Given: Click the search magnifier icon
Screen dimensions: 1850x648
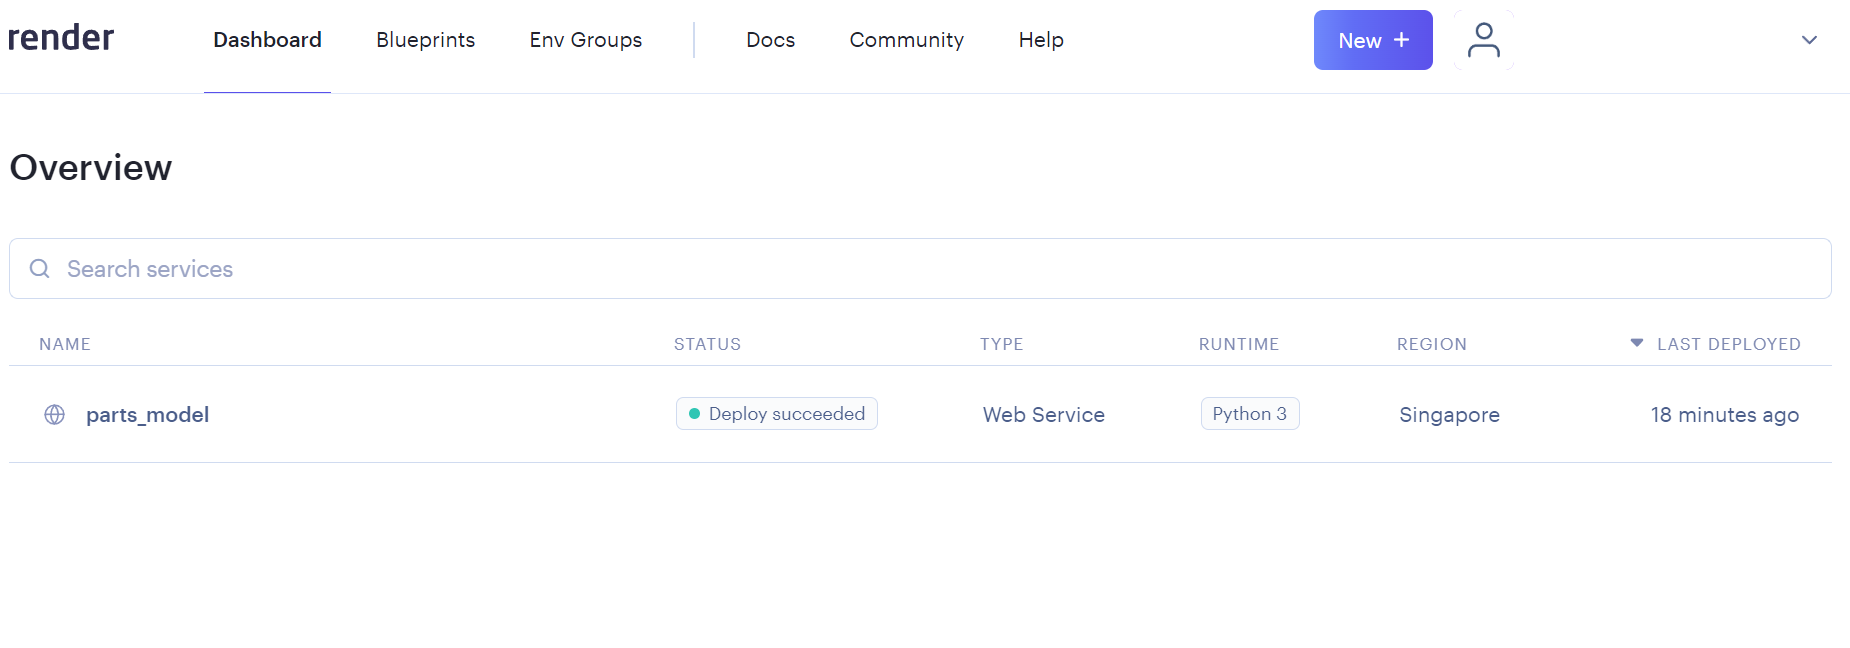Looking at the screenshot, I should tap(40, 269).
